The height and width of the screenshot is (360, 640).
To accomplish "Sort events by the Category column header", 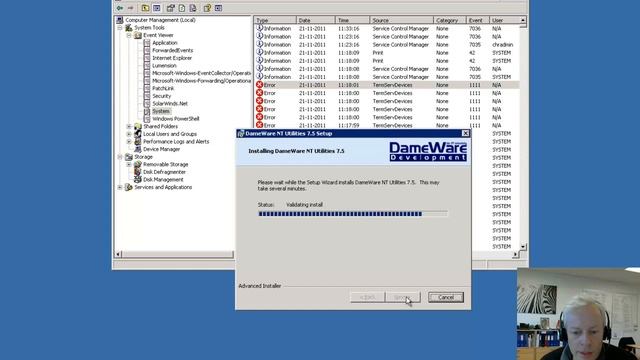I will [449, 20].
